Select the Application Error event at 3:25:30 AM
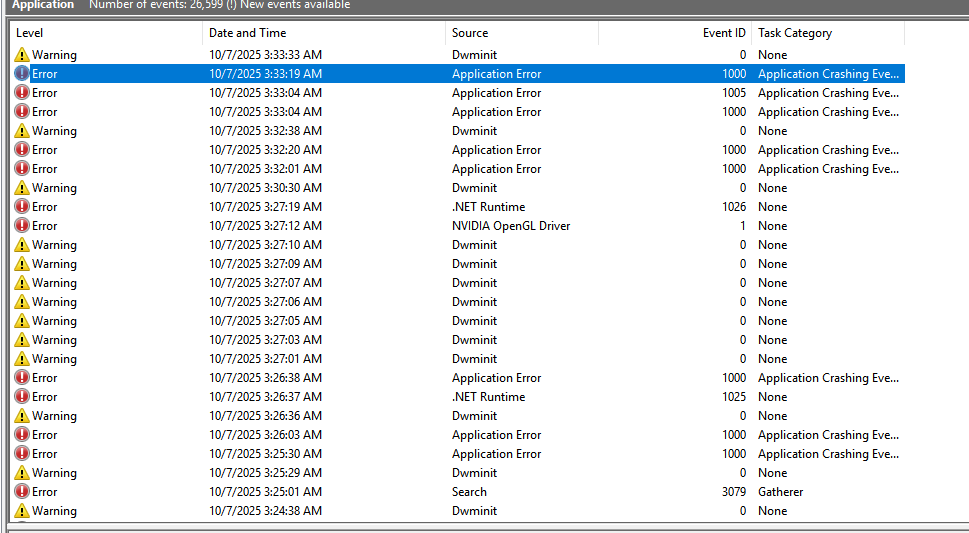Screen dimensions: 969x533 [496, 454]
